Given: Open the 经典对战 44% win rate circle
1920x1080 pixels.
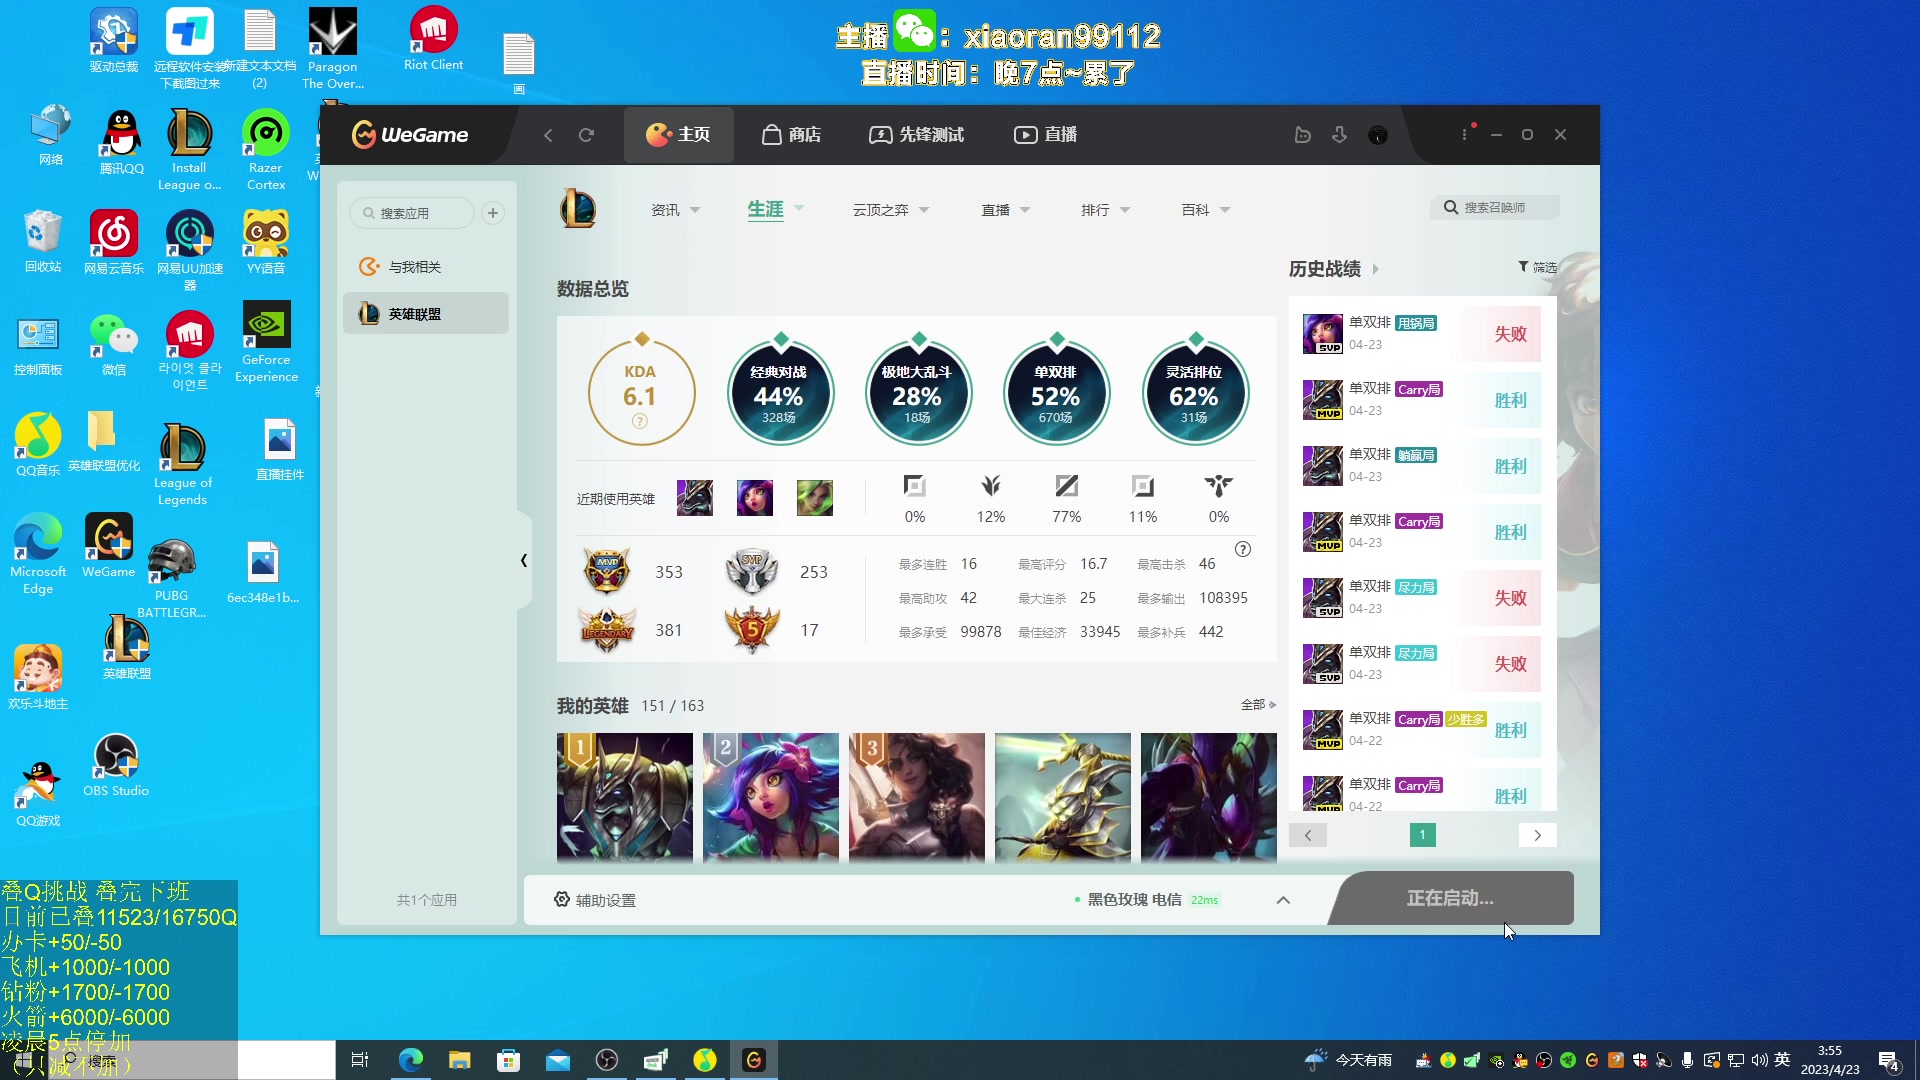Looking at the screenshot, I should [x=780, y=393].
